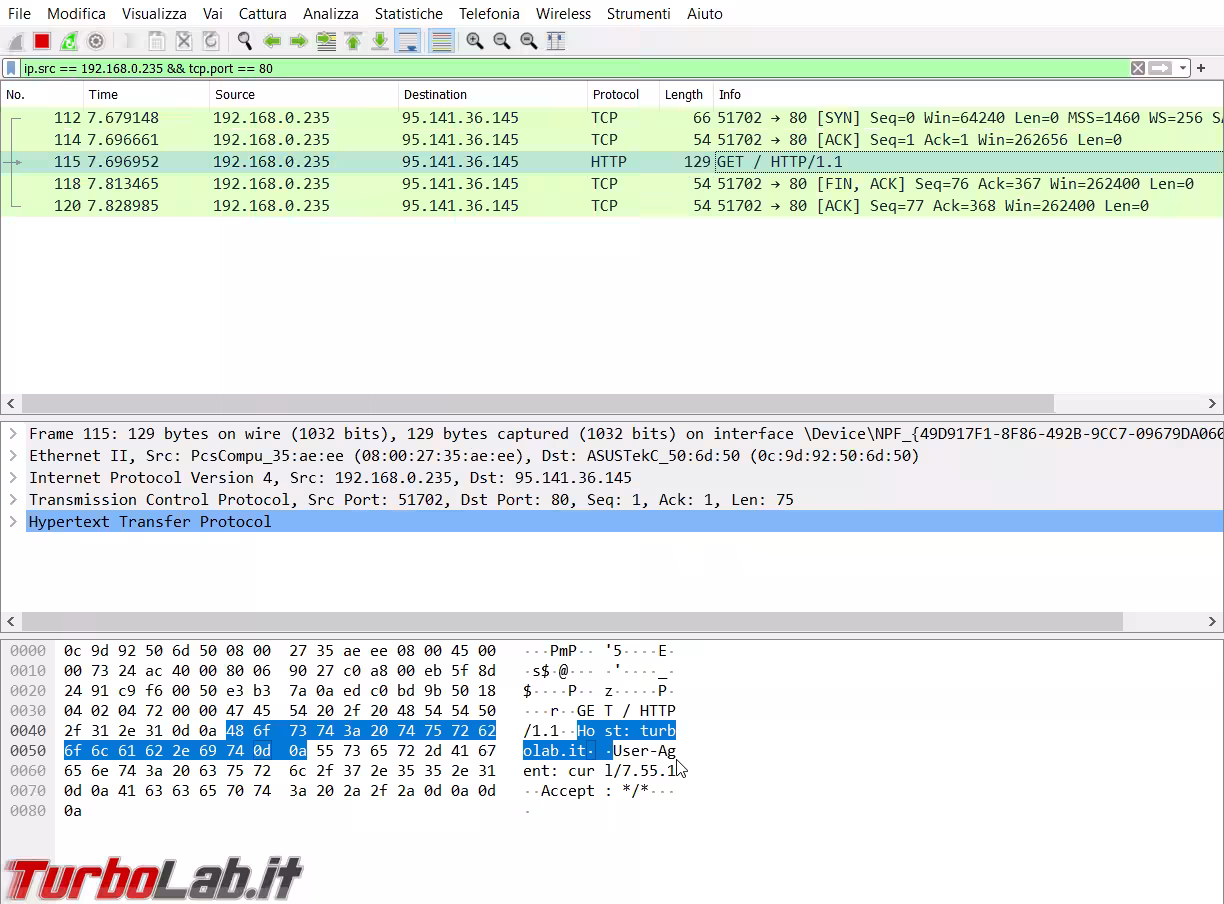1224x904 pixels.
Task: Open the recent display filters dropdown
Action: [1183, 68]
